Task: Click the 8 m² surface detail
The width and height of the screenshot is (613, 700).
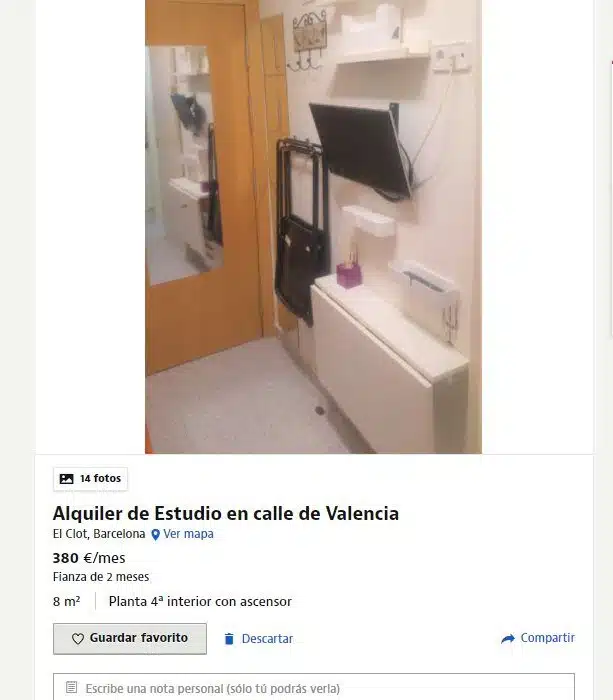Action: (67, 601)
